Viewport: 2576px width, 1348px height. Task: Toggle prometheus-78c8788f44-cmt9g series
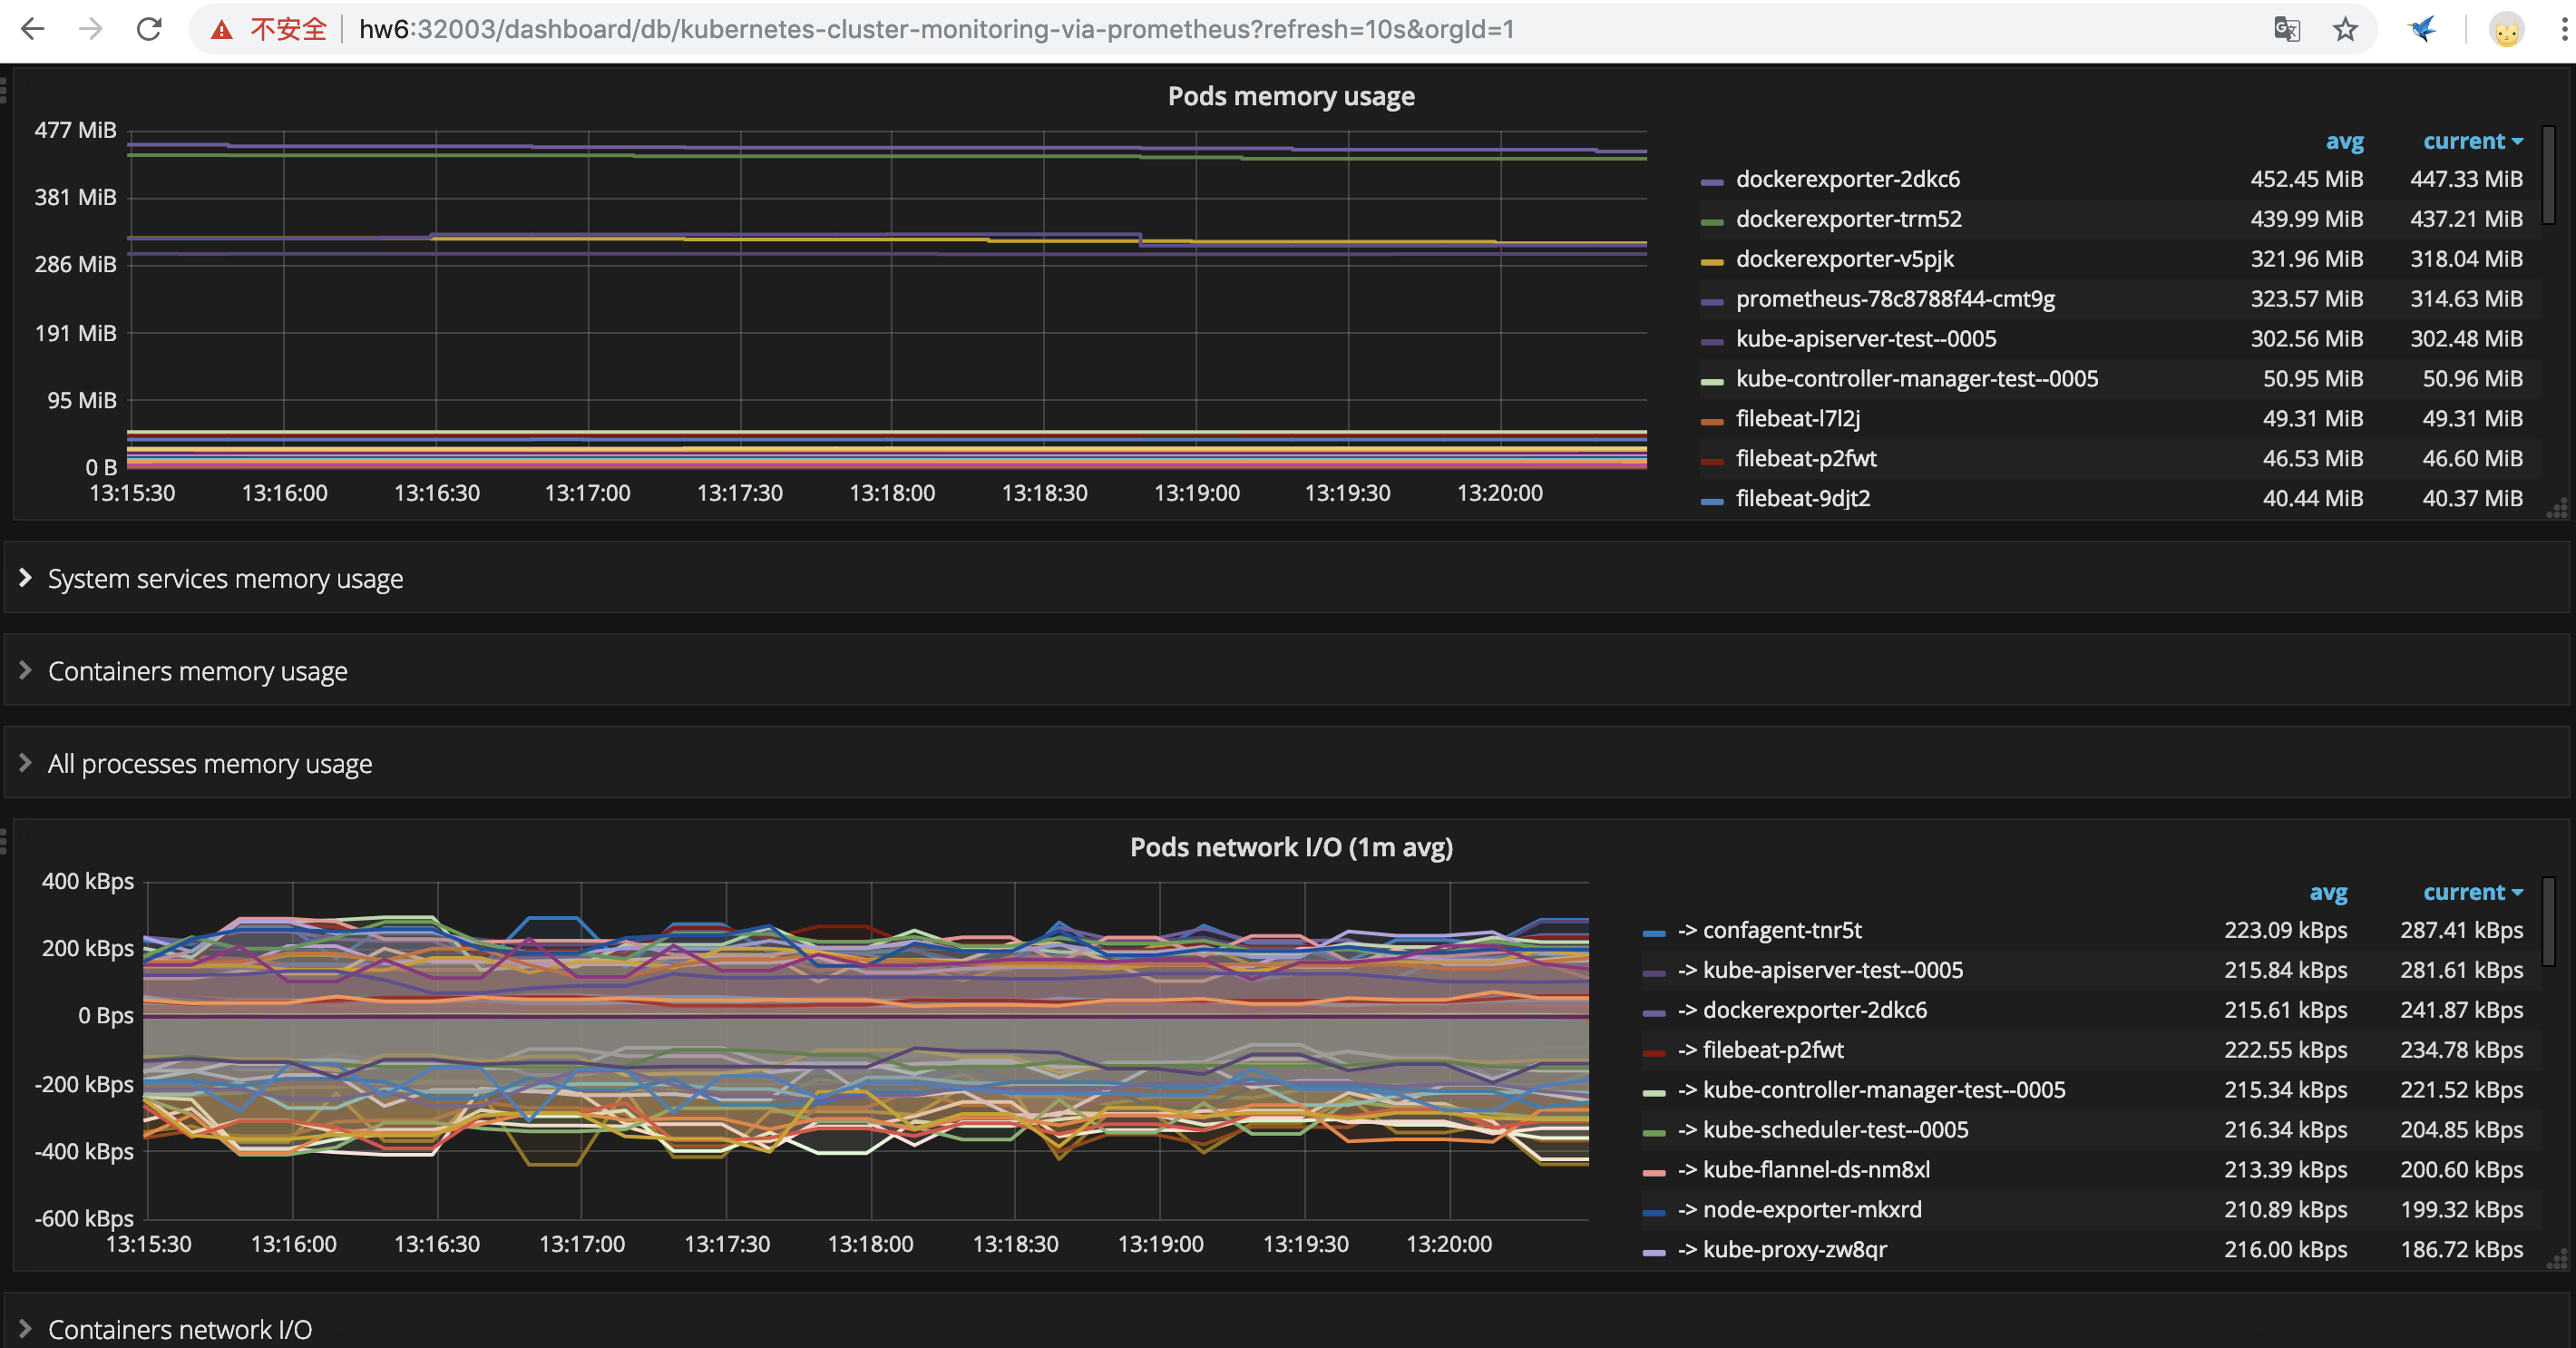pos(1895,299)
